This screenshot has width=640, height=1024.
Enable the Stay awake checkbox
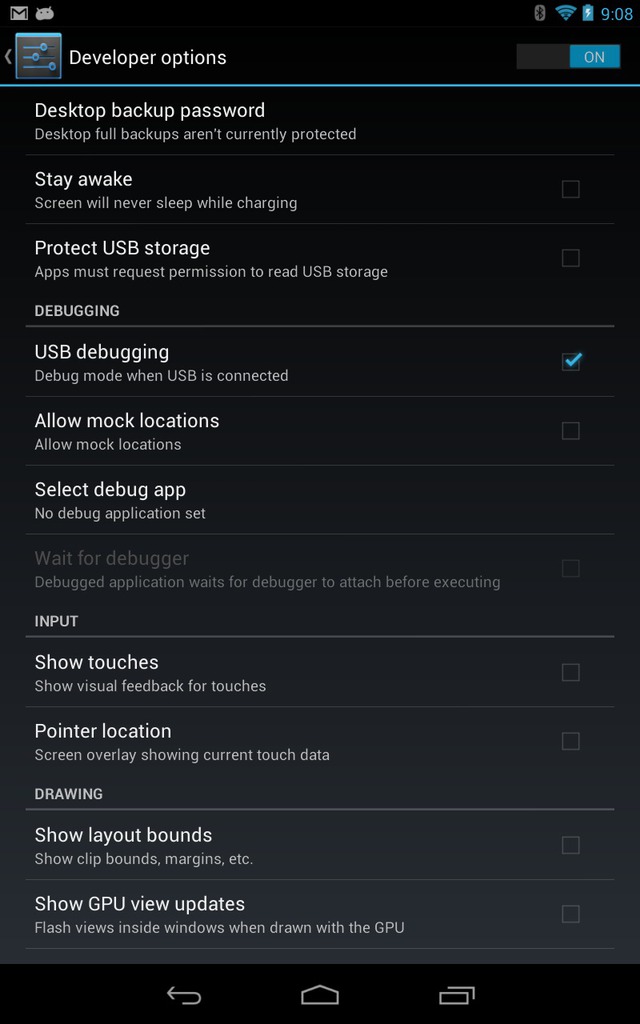571,189
